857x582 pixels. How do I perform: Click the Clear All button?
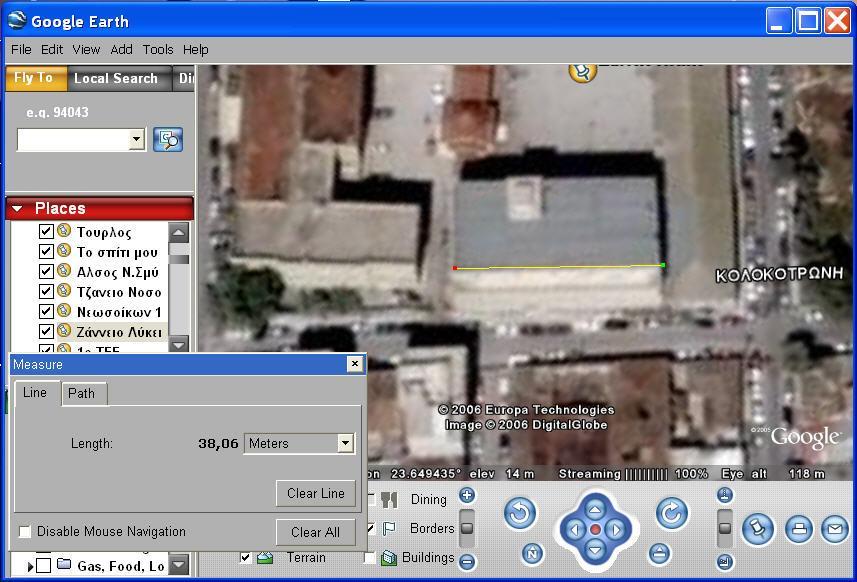tap(315, 532)
